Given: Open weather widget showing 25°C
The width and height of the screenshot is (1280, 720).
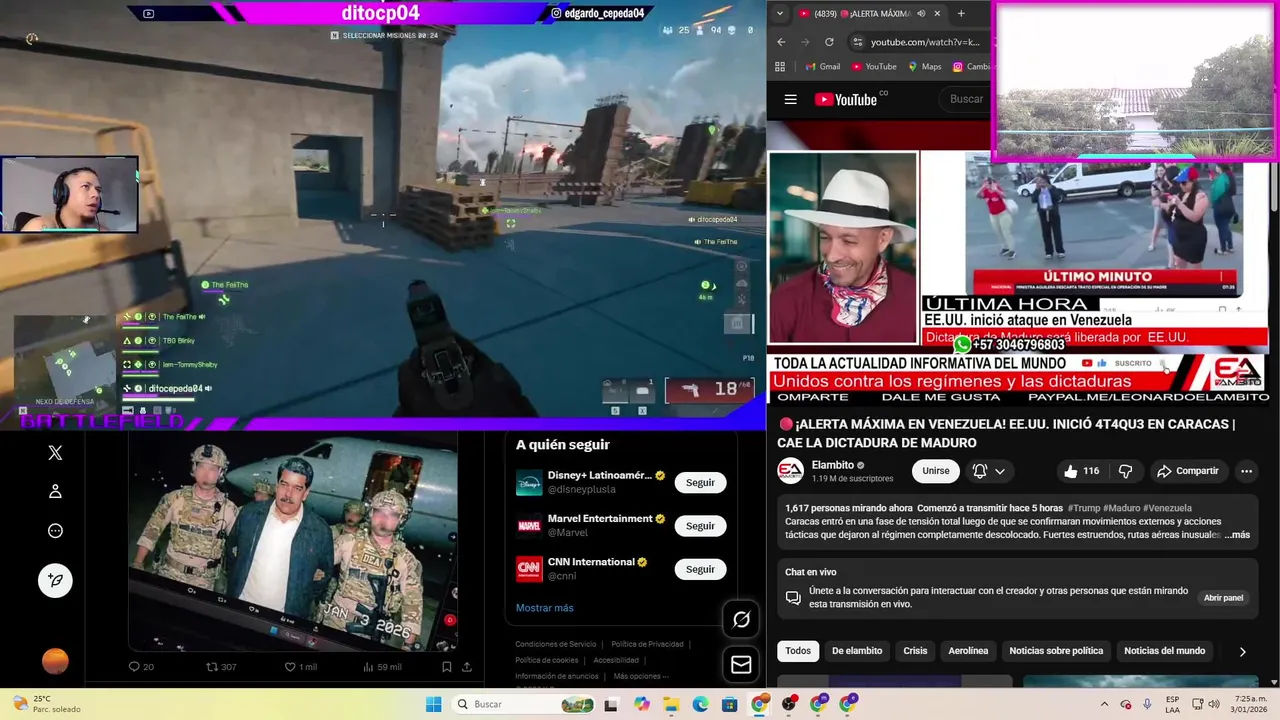Looking at the screenshot, I should coord(48,704).
